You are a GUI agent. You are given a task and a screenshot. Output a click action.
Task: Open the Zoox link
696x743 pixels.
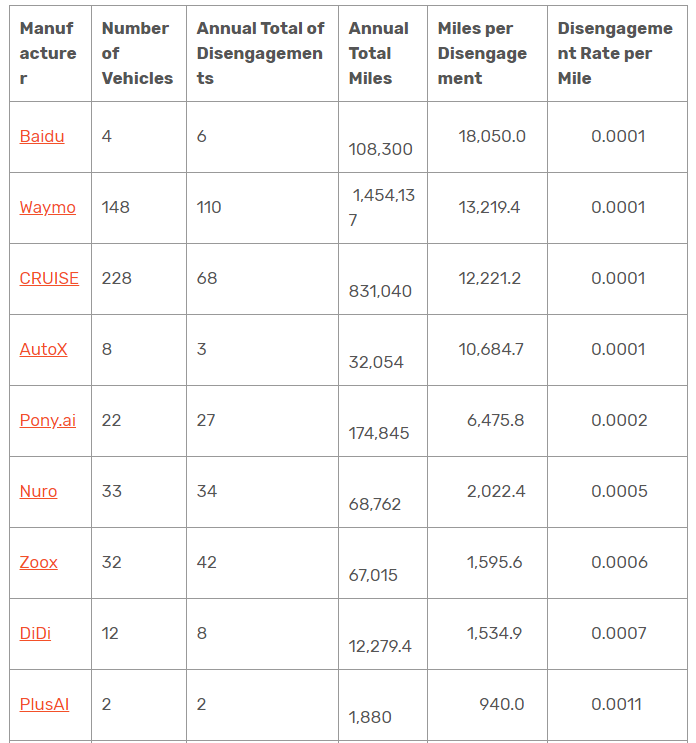tap(38, 562)
